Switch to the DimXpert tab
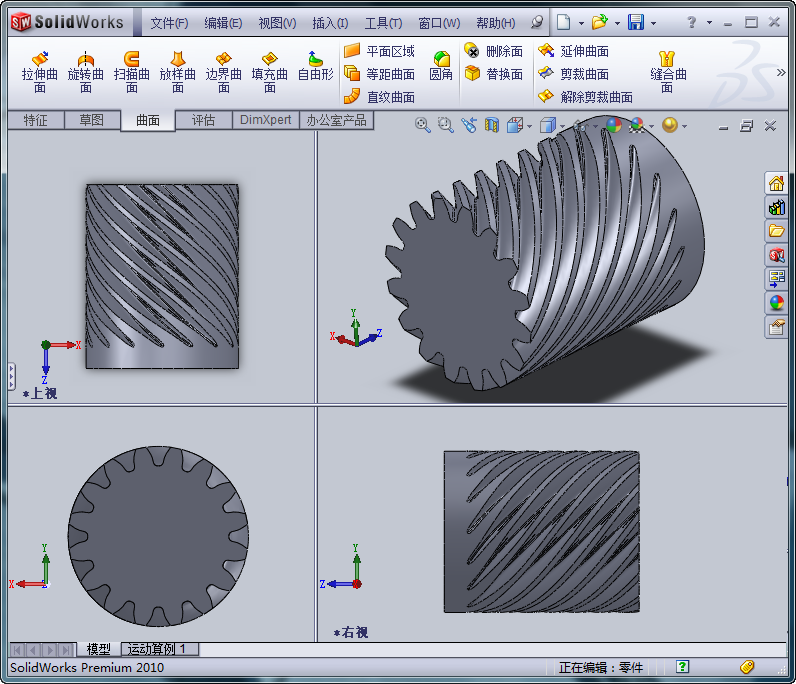 (266, 120)
